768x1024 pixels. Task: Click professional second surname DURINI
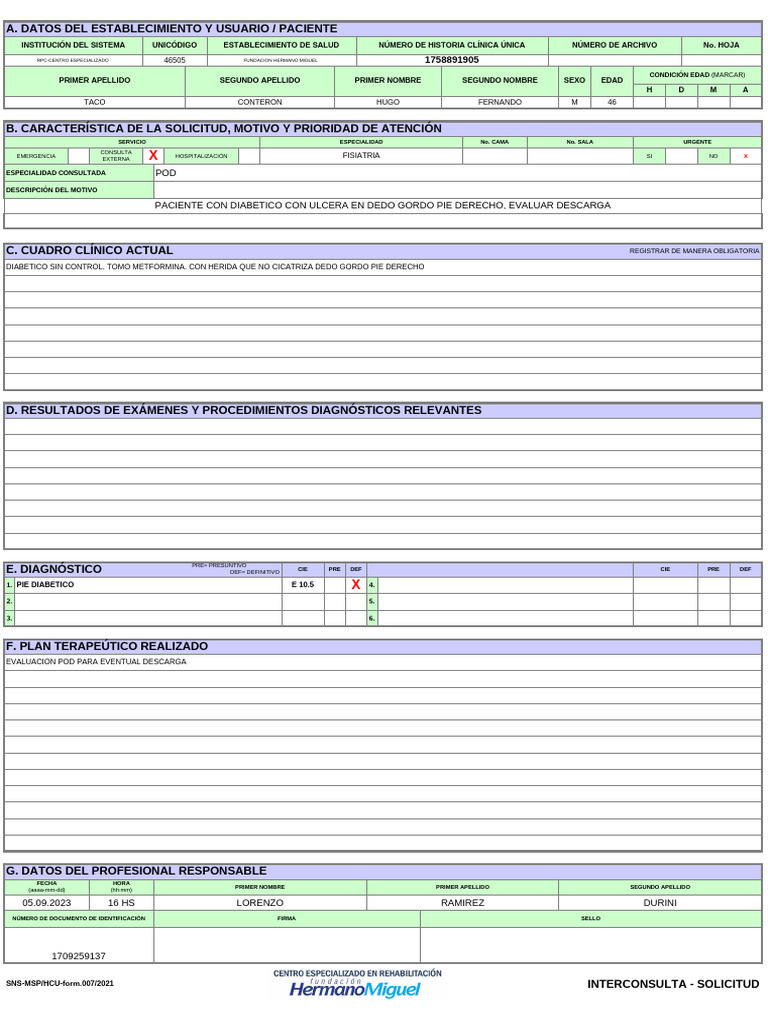[660, 903]
